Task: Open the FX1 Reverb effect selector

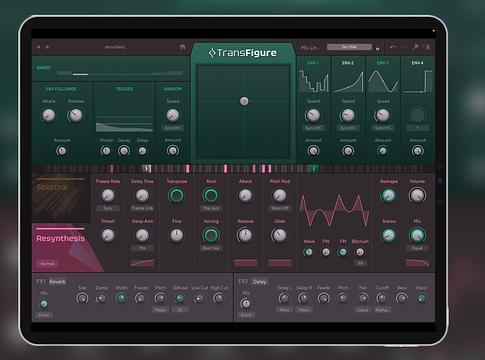Action: pos(58,282)
